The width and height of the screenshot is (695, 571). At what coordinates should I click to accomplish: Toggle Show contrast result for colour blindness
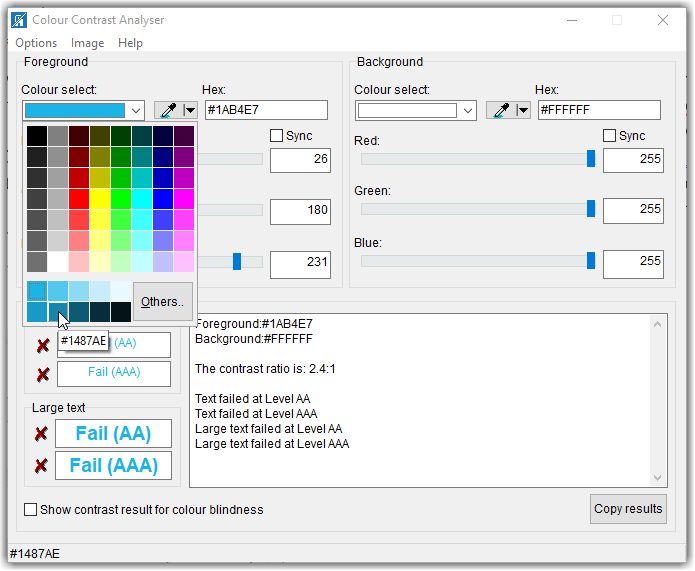[x=32, y=510]
